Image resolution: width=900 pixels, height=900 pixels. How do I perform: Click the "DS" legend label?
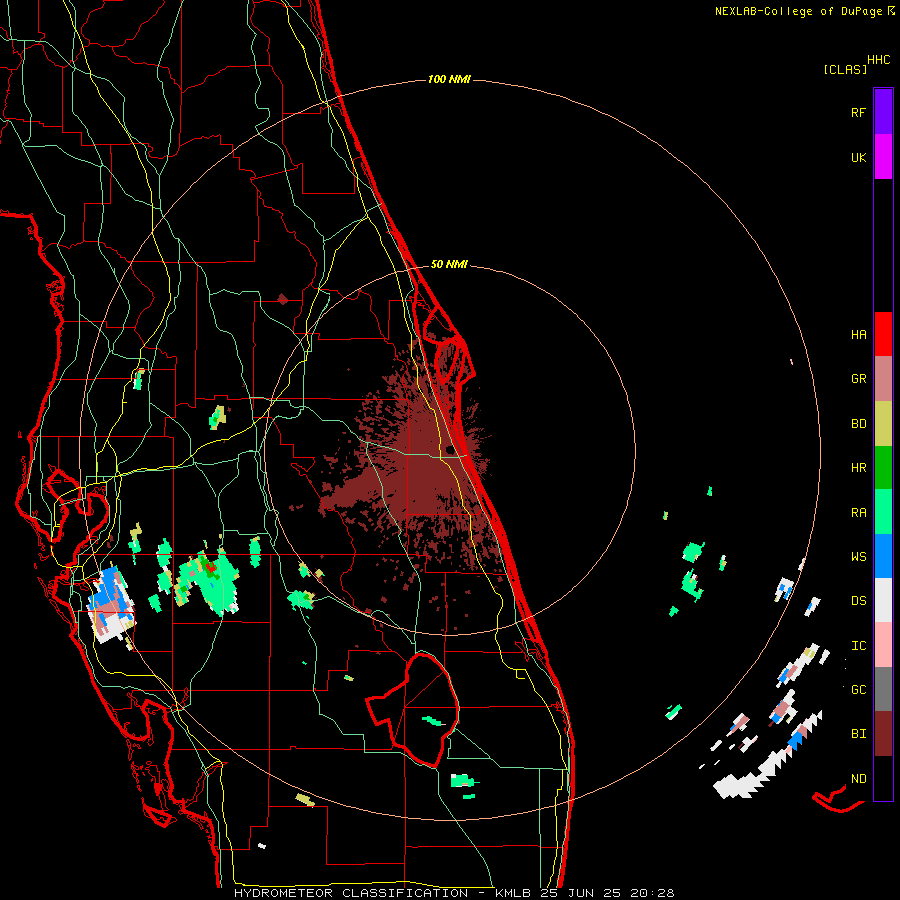pyautogui.click(x=859, y=601)
